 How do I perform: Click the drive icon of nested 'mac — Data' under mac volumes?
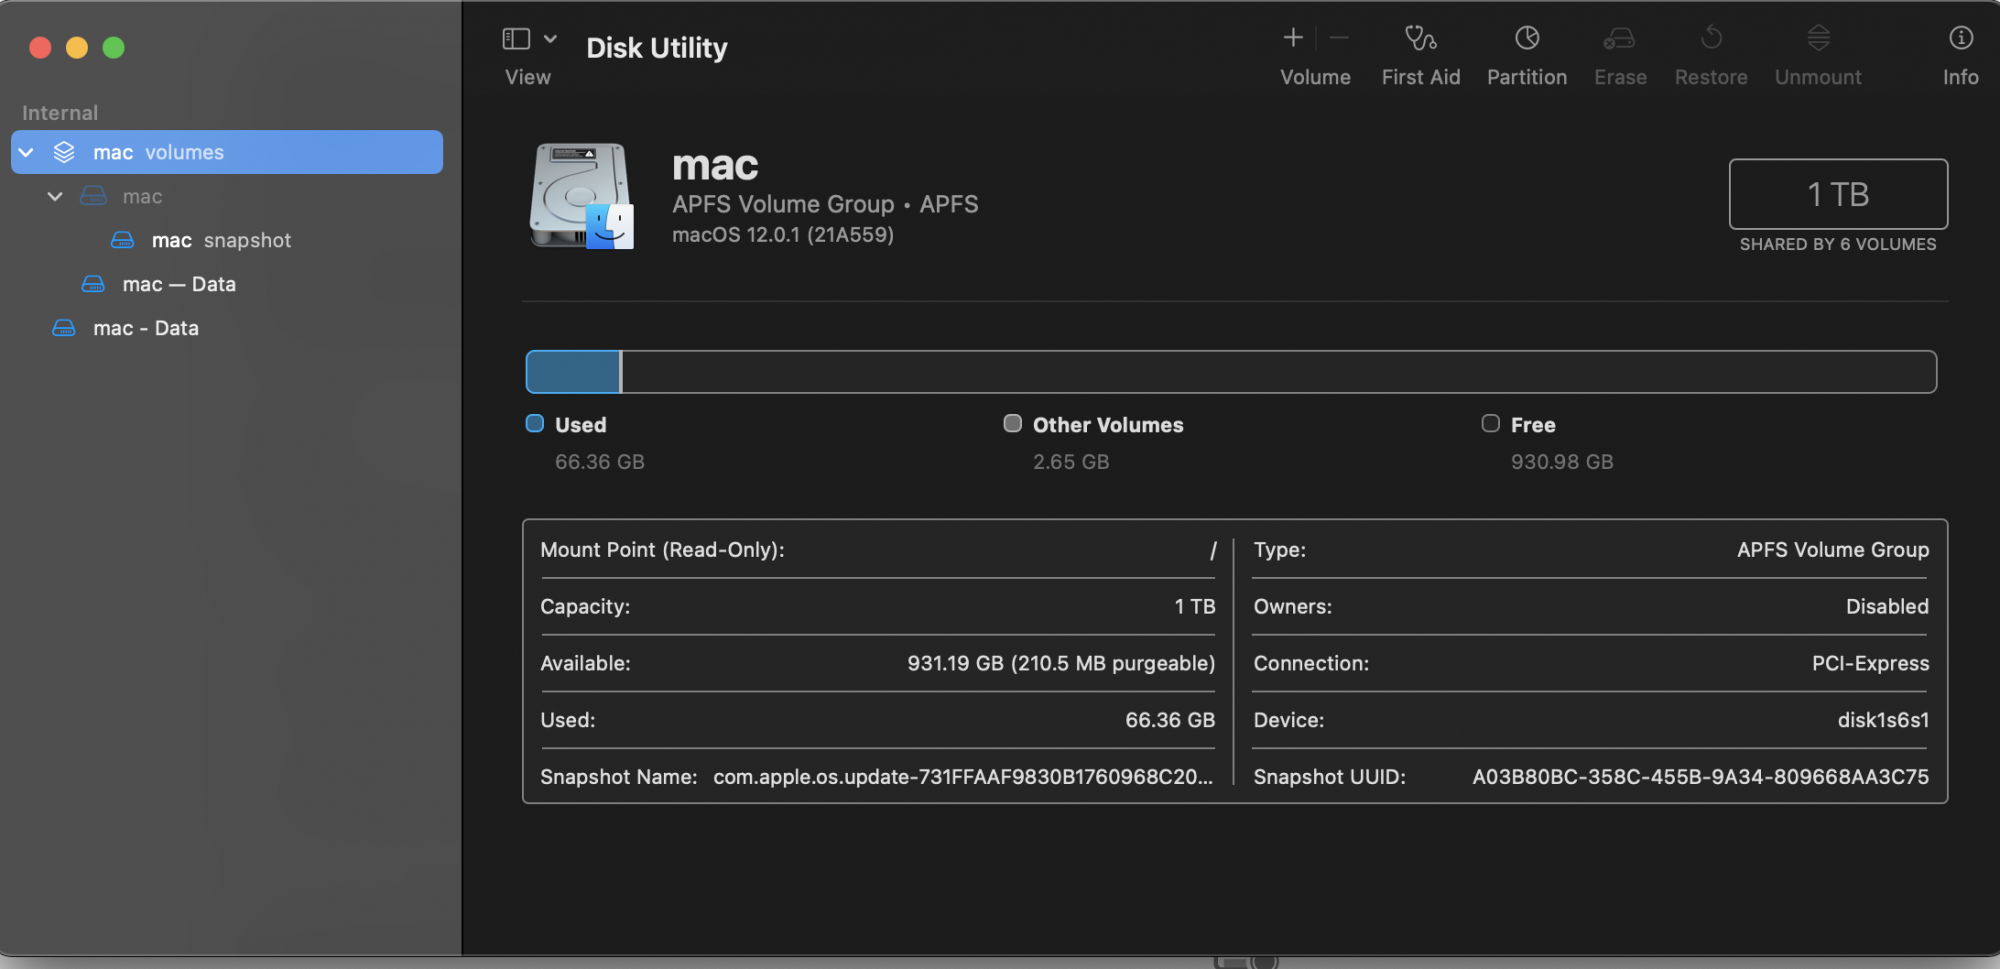[93, 284]
